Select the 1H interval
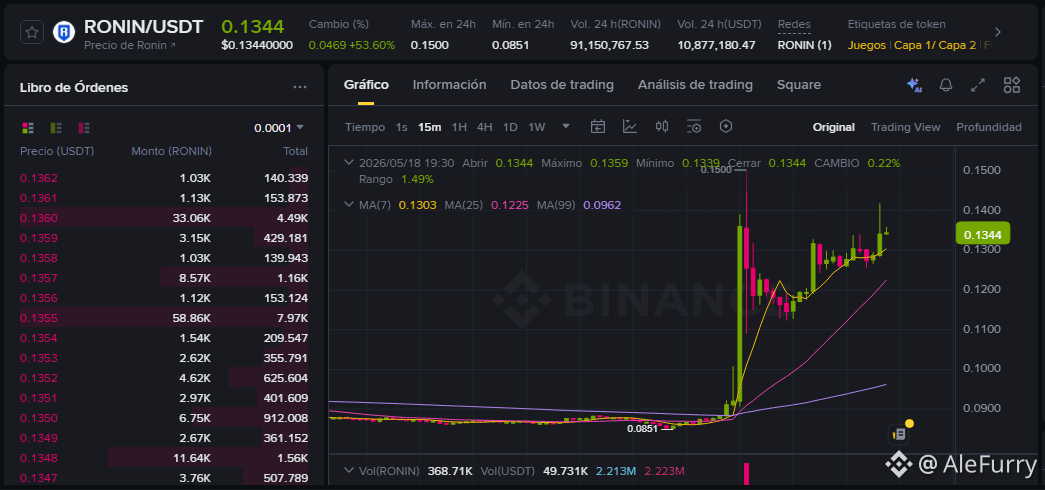Screen dimensions: 1045x490 [x=459, y=127]
